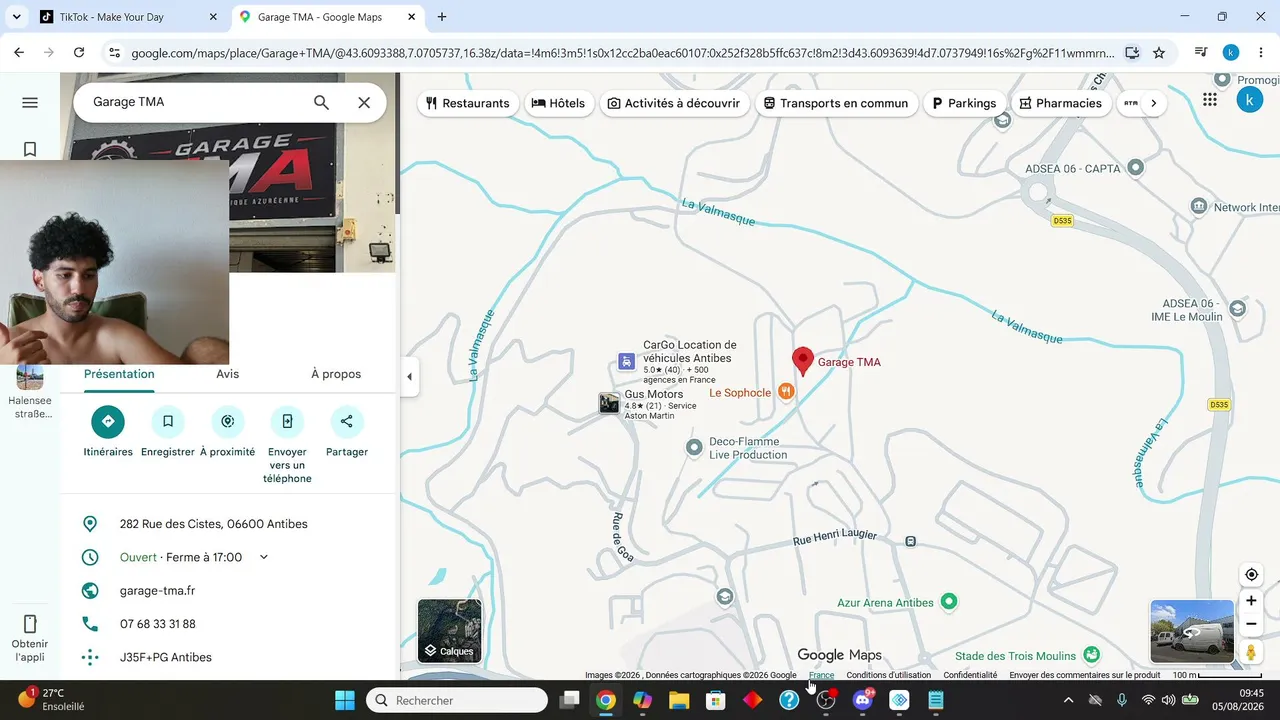Filter map by Parkings
The width and height of the screenshot is (1280, 720).
click(964, 103)
